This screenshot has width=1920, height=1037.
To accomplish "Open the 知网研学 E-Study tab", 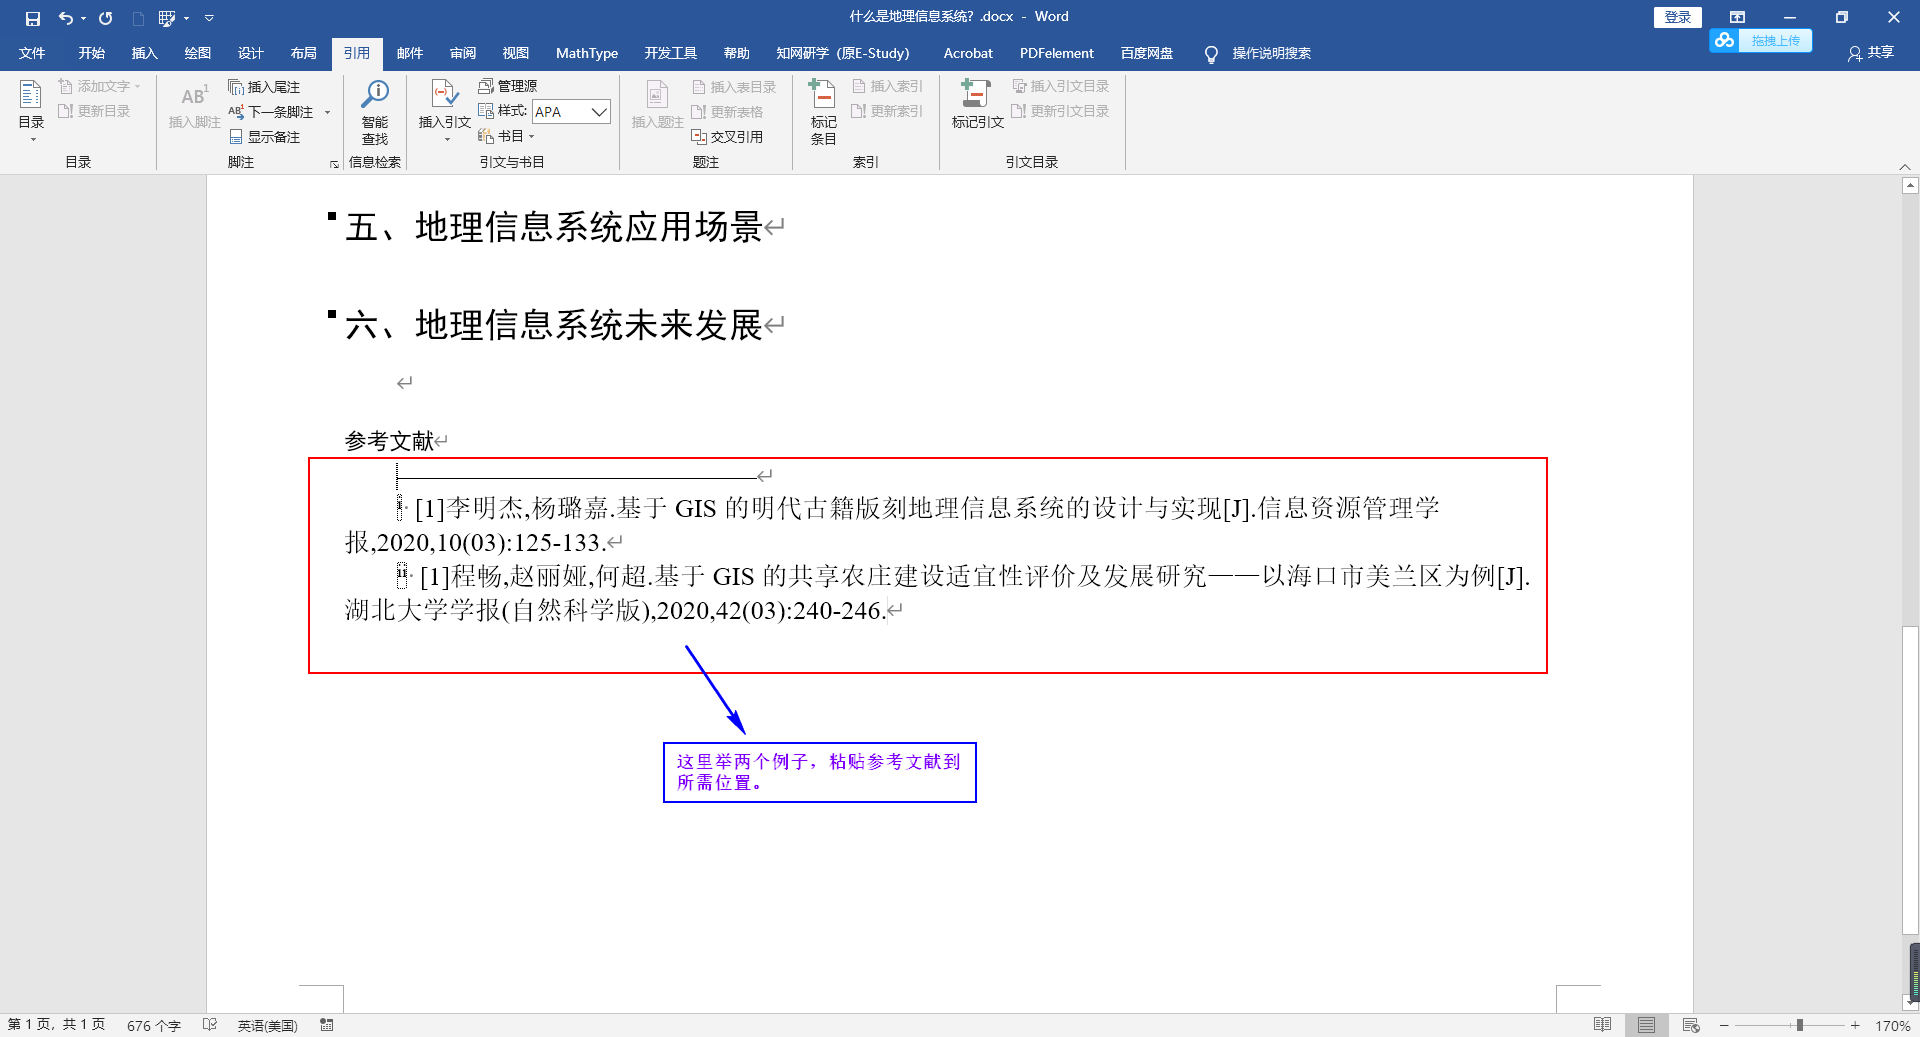I will 842,53.
